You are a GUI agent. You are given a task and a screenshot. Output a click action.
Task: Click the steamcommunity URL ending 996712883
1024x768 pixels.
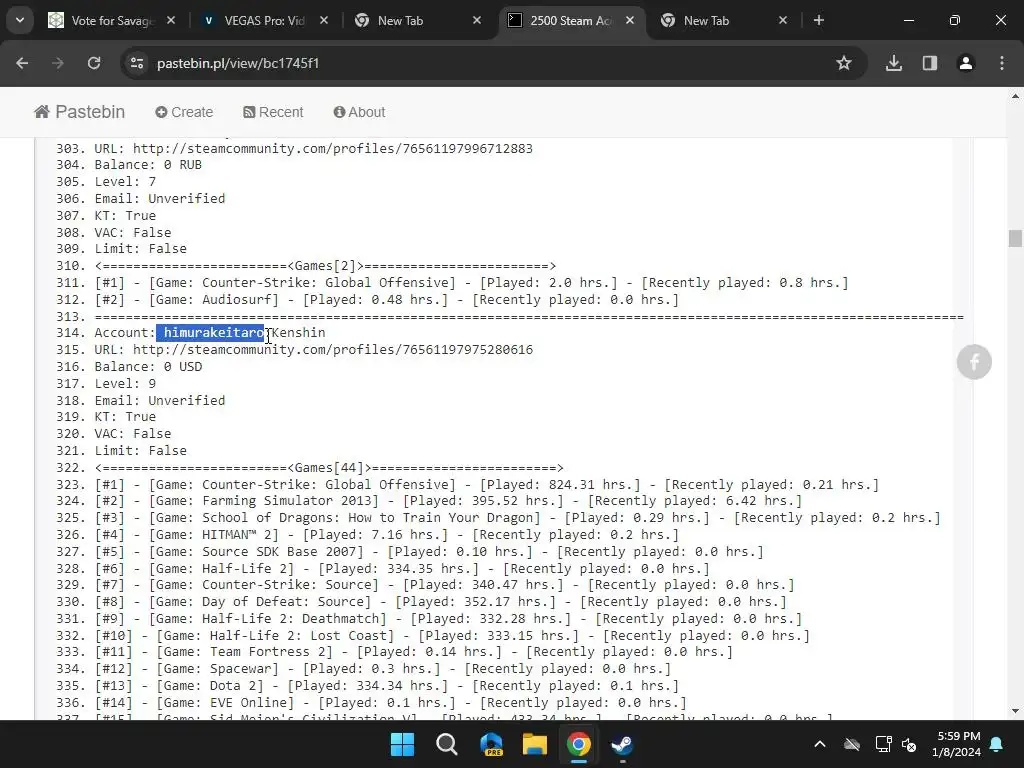click(x=333, y=148)
